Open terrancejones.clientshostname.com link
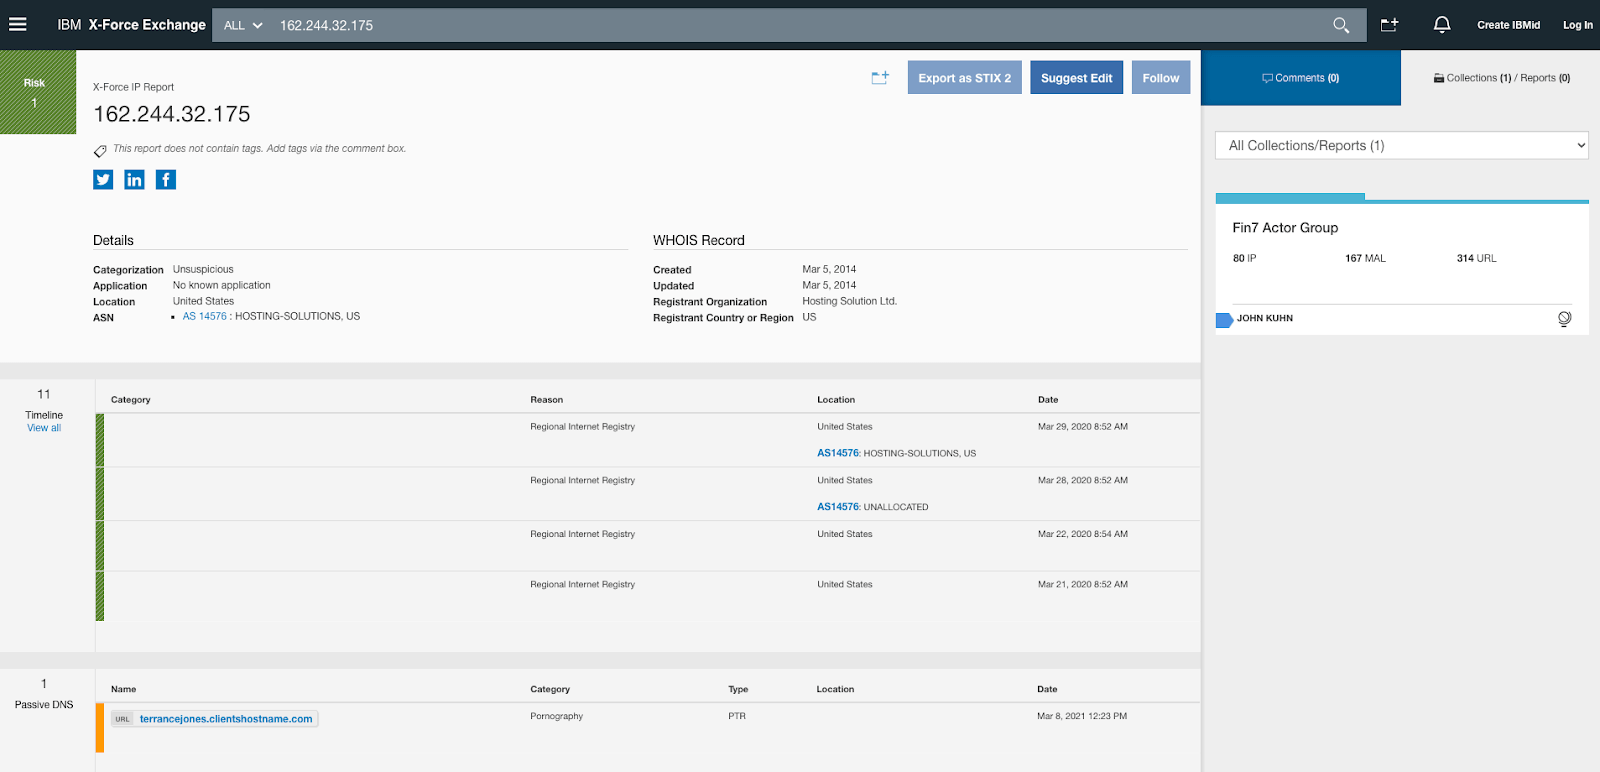This screenshot has width=1600, height=772. 226,719
